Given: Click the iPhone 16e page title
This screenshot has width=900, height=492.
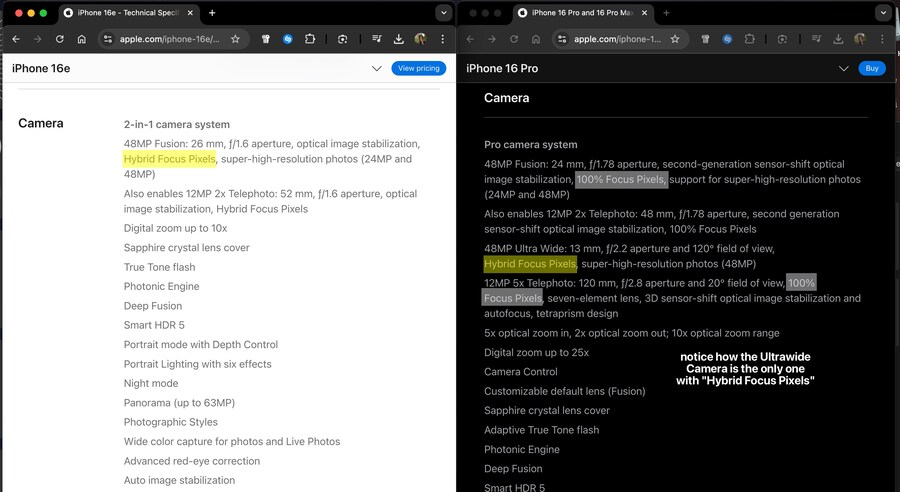Looking at the screenshot, I should (41, 68).
